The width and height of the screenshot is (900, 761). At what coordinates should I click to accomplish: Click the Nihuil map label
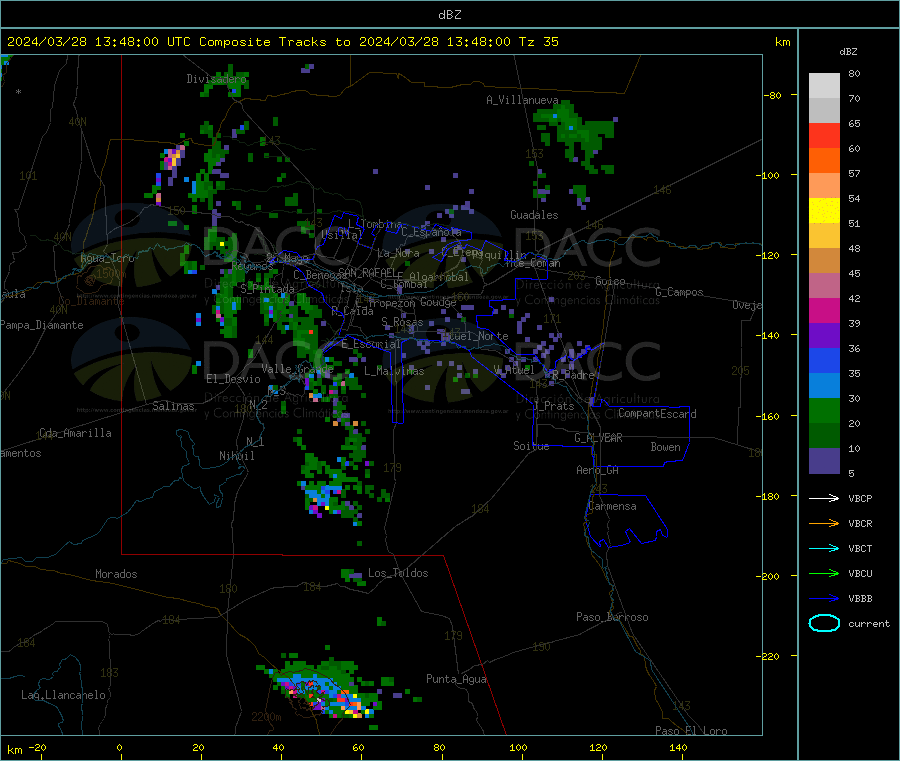click(236, 456)
